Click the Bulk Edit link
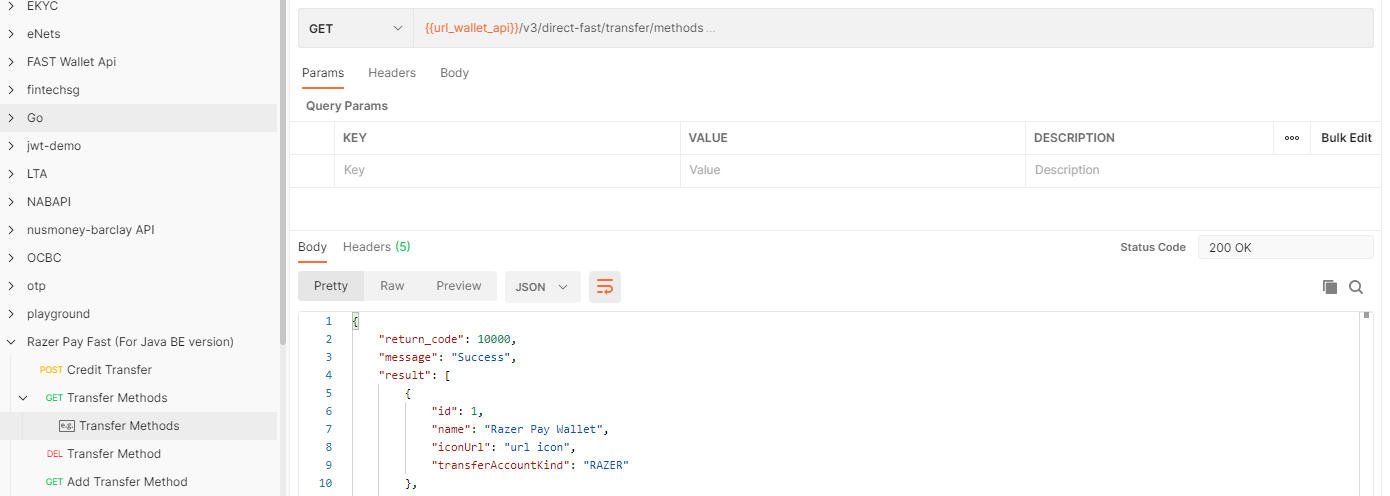Screen dimensions: 1390x496 click(x=1346, y=138)
